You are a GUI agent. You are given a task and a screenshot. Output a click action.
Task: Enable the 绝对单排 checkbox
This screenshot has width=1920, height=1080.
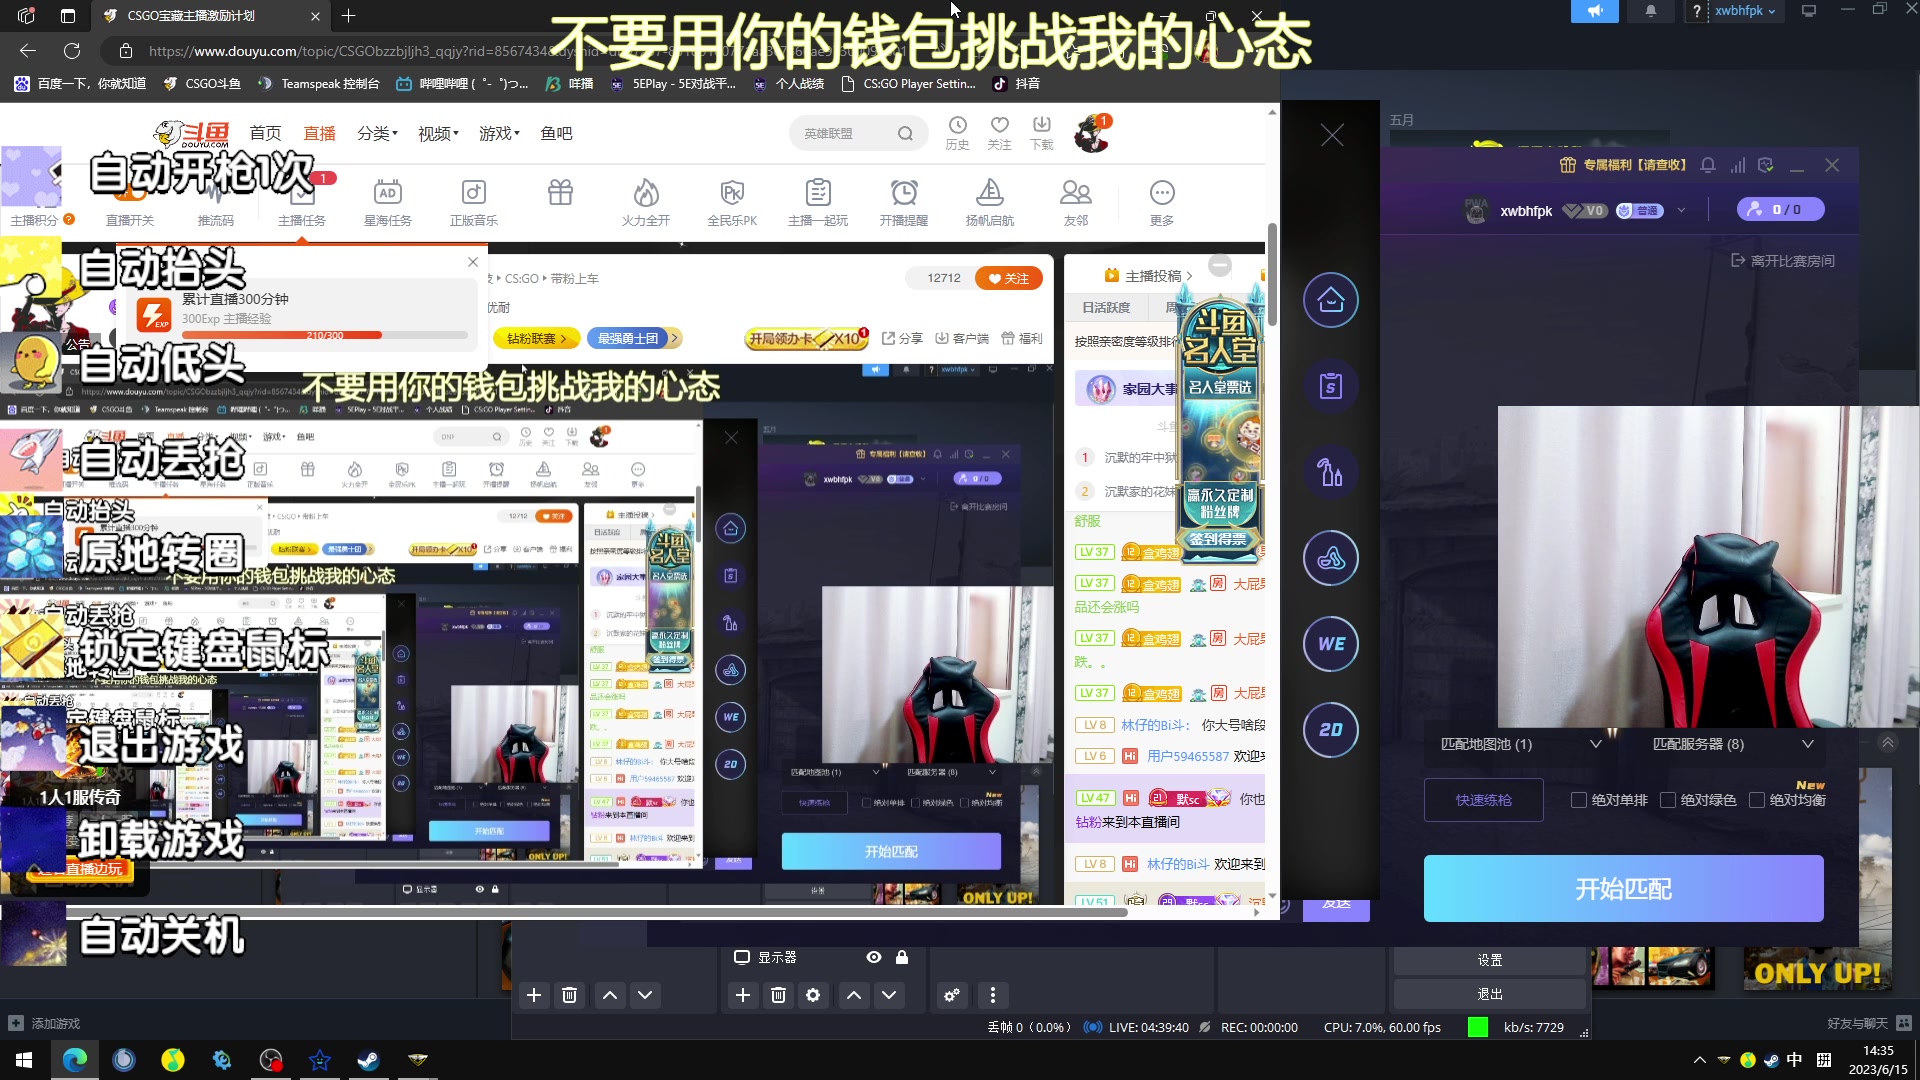pyautogui.click(x=1578, y=800)
